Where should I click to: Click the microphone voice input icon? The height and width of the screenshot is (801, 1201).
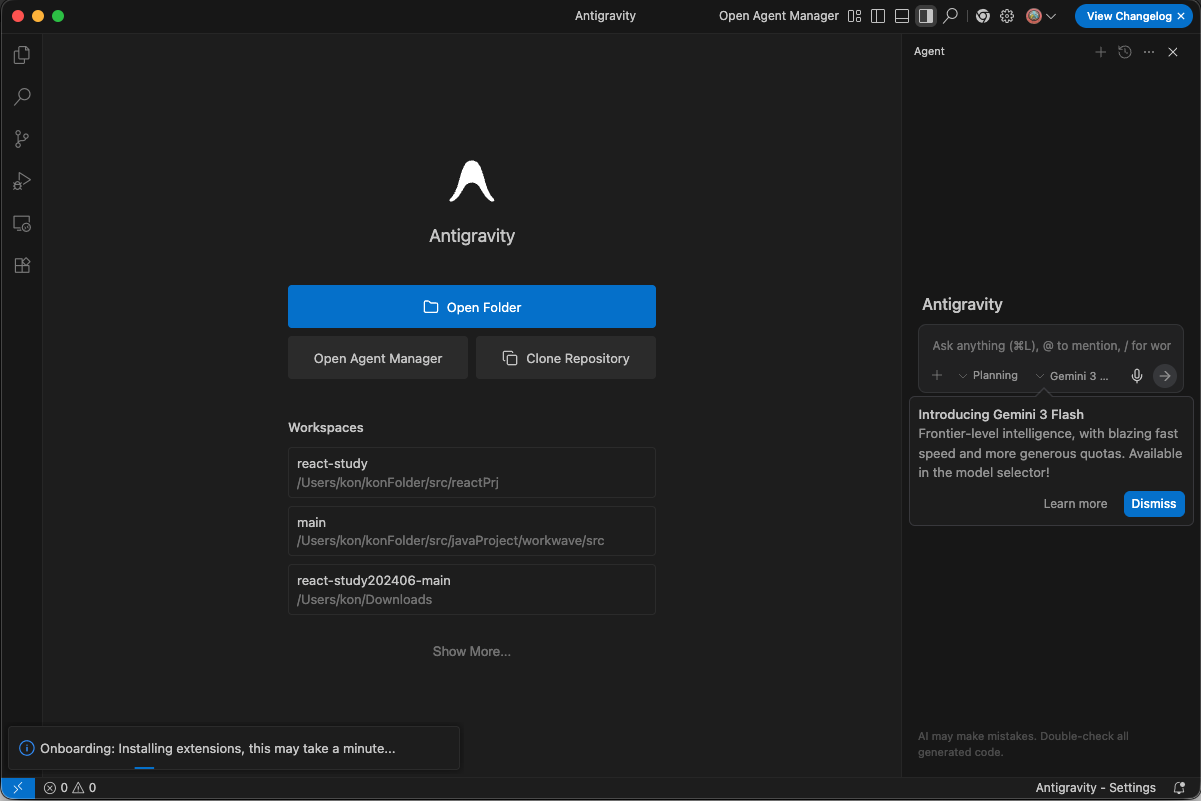(x=1137, y=376)
